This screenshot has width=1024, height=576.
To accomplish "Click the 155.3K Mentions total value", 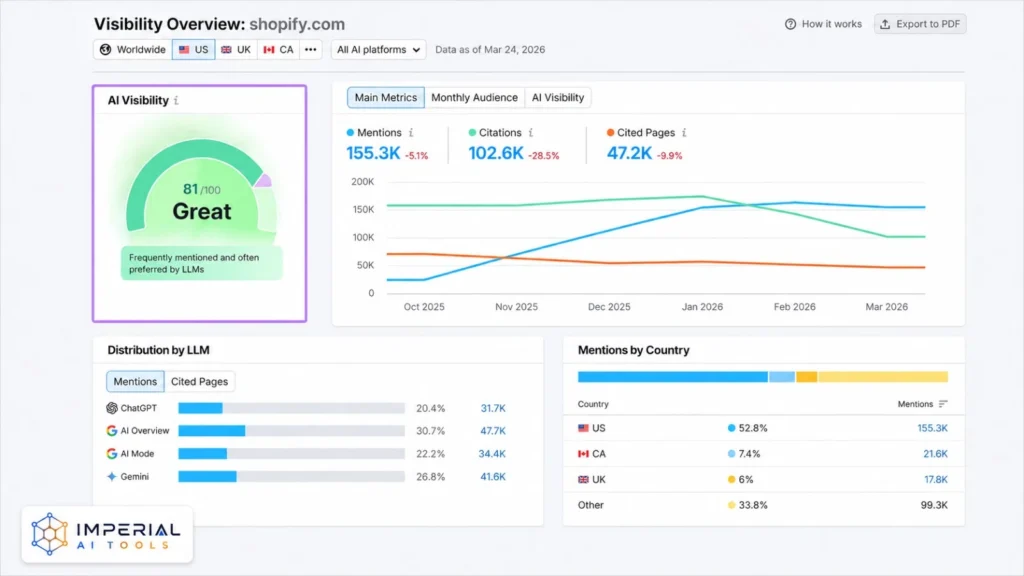I will (373, 153).
